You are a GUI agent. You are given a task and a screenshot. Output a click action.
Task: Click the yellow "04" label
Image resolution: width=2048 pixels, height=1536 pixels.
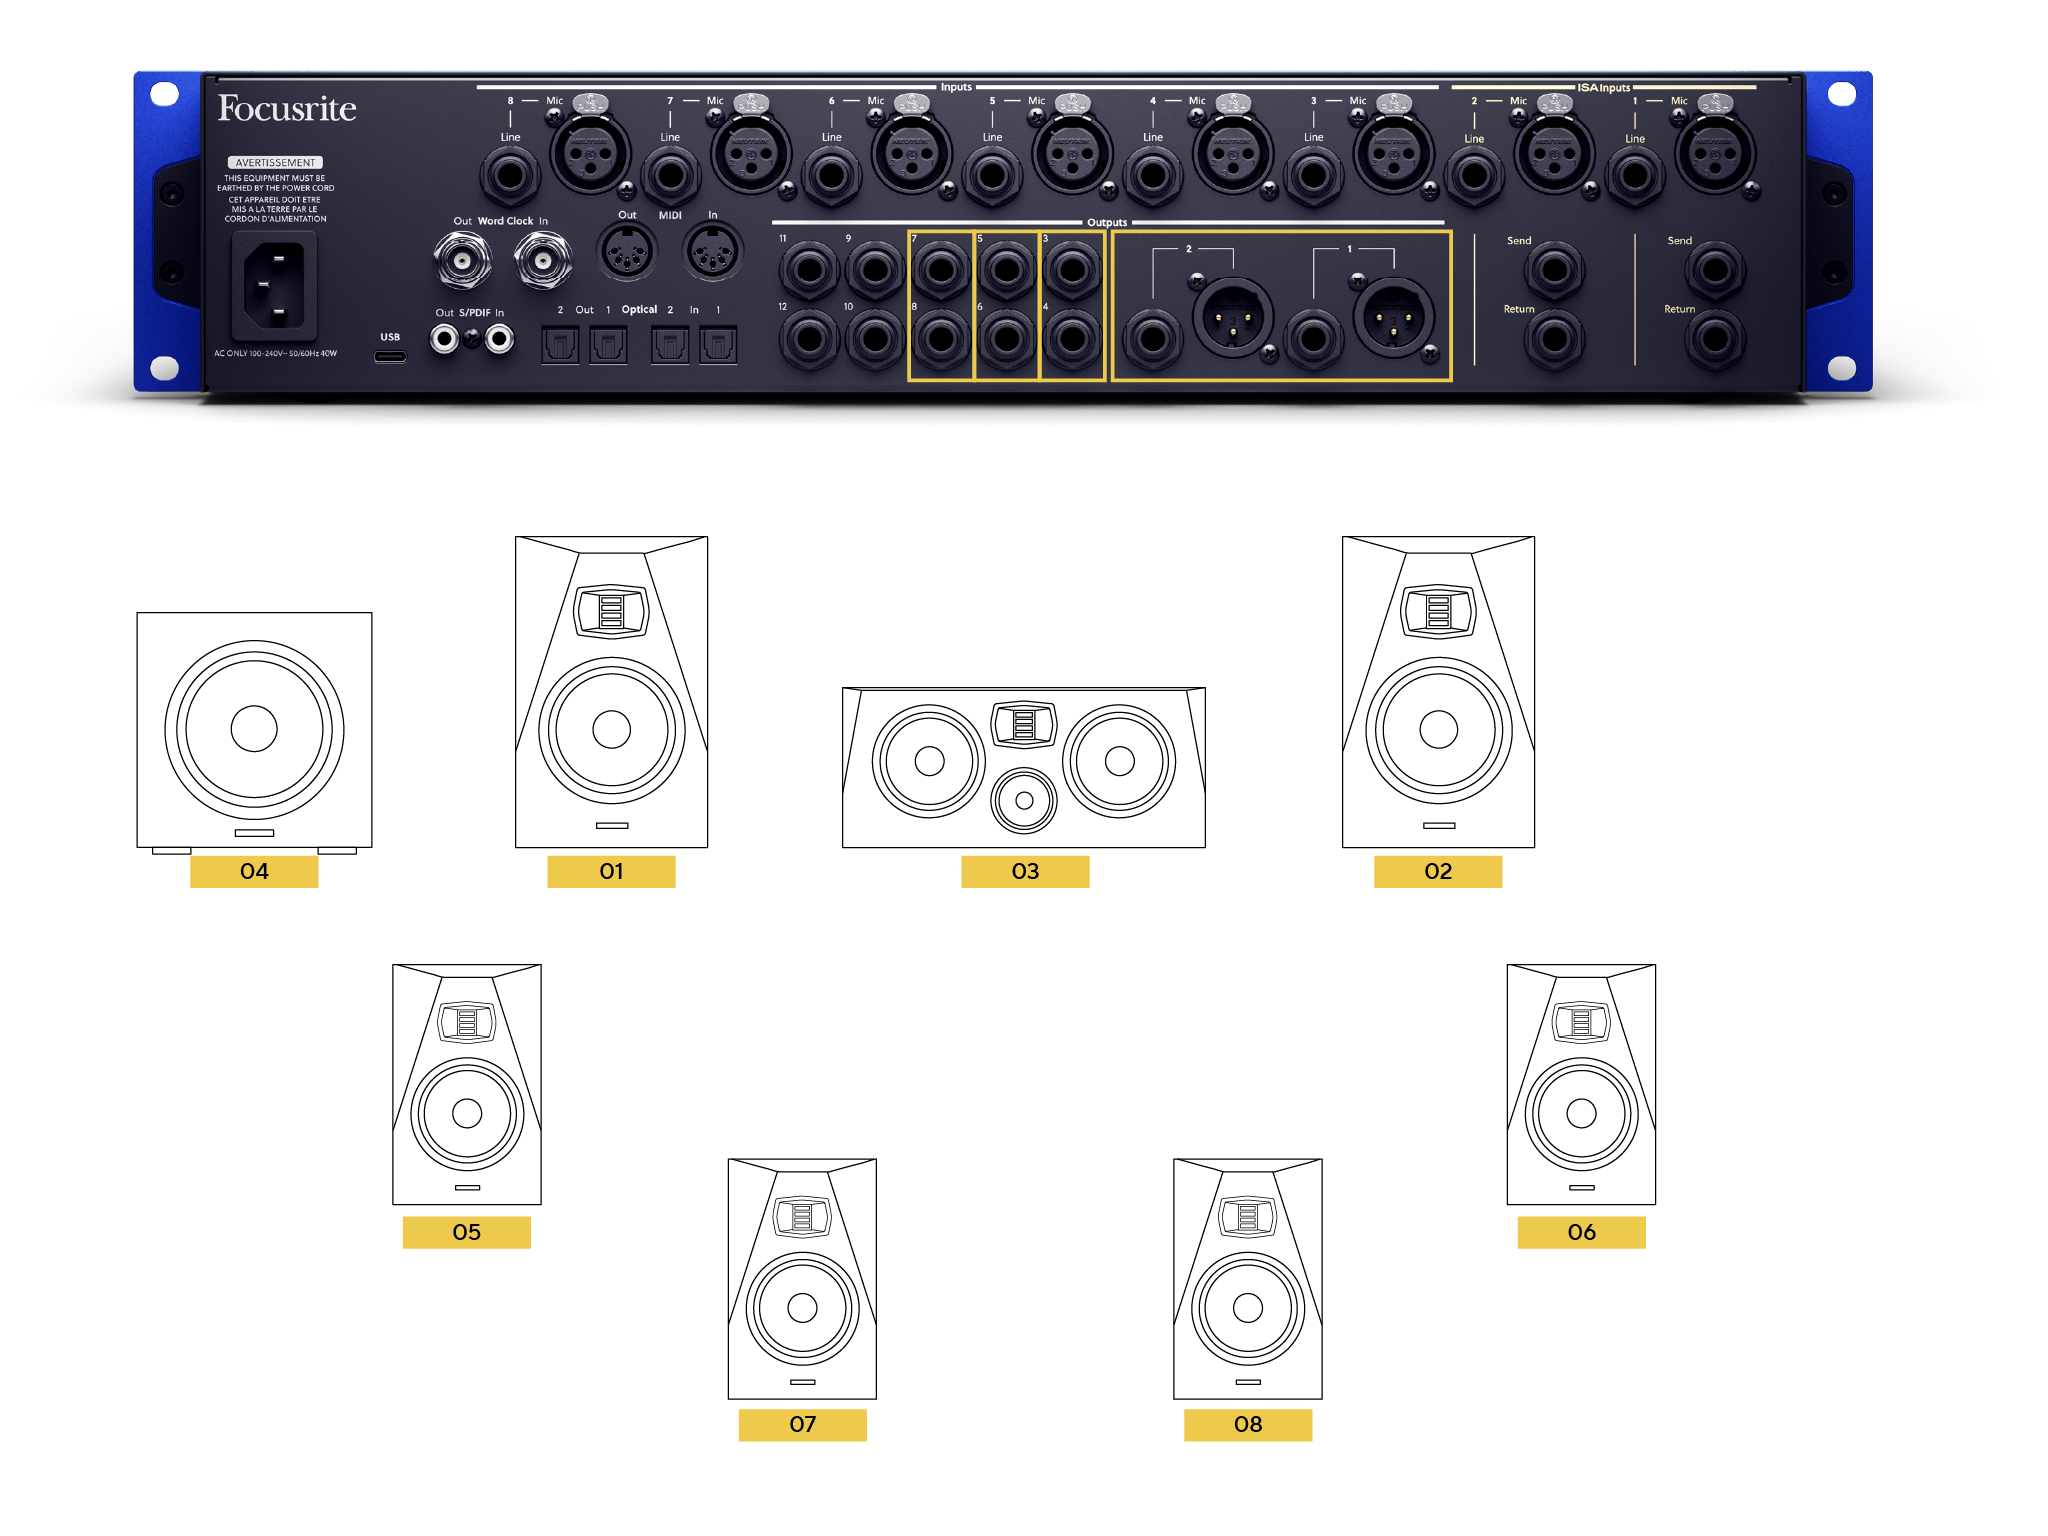pyautogui.click(x=254, y=871)
